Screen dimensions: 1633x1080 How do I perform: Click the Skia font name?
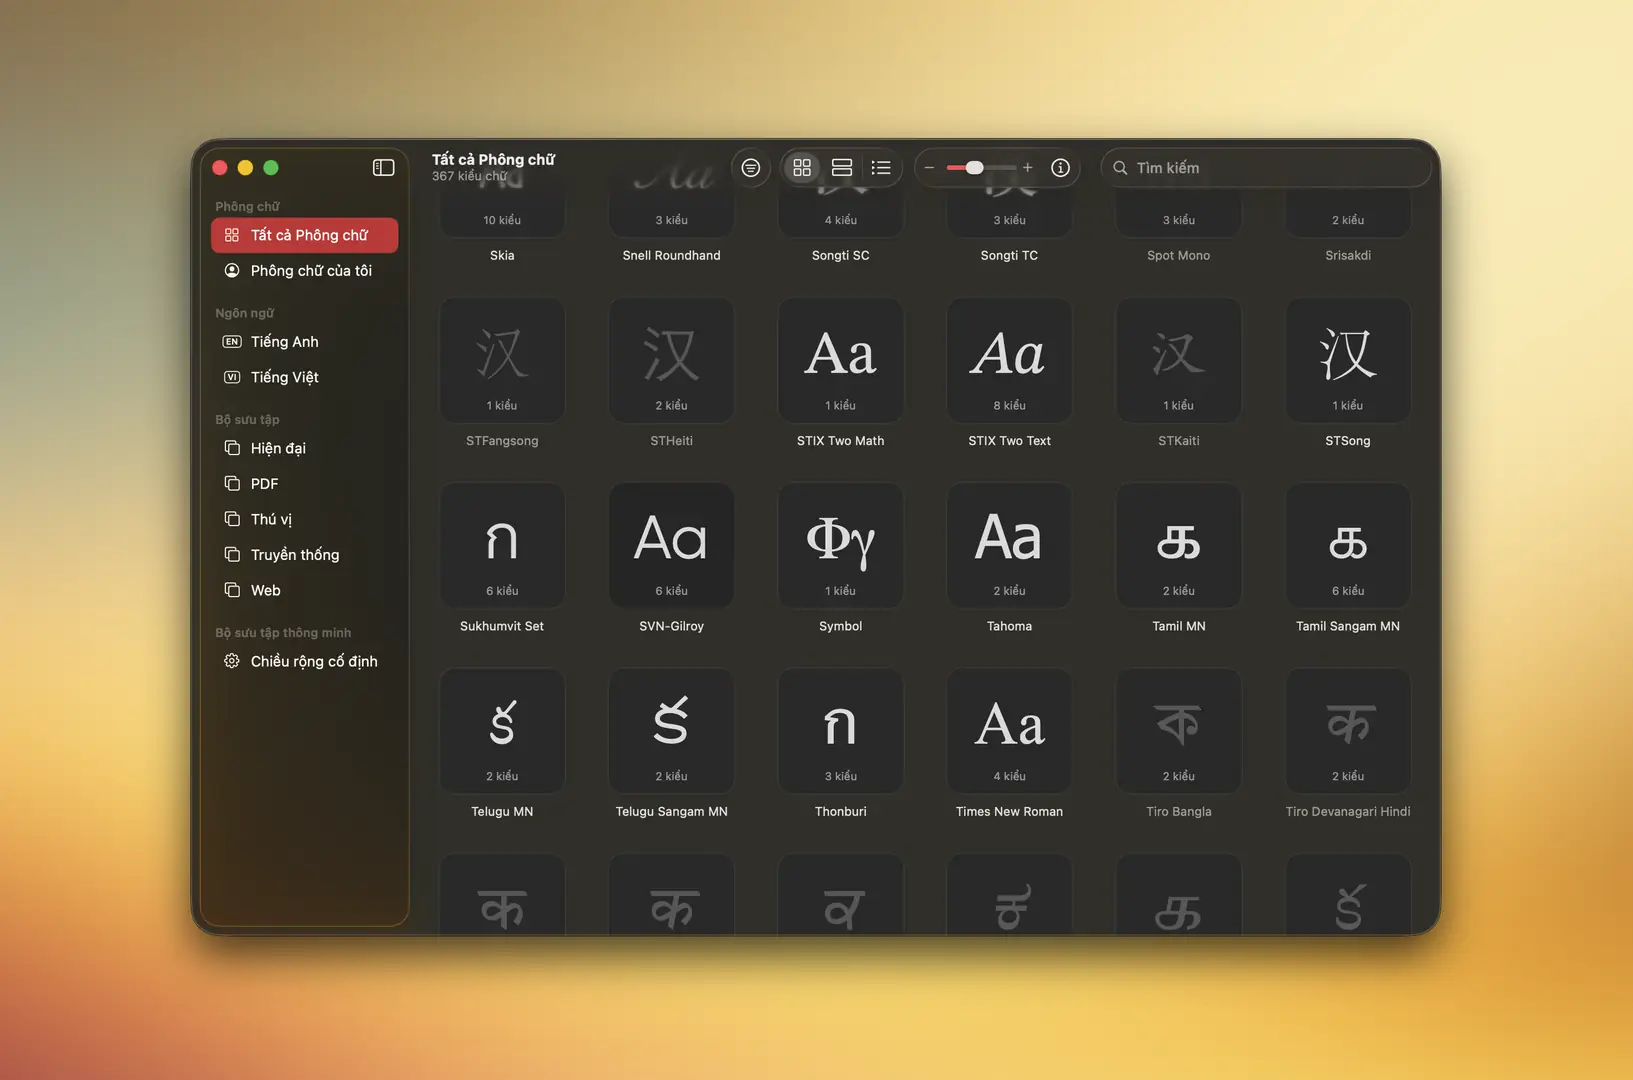pos(502,256)
